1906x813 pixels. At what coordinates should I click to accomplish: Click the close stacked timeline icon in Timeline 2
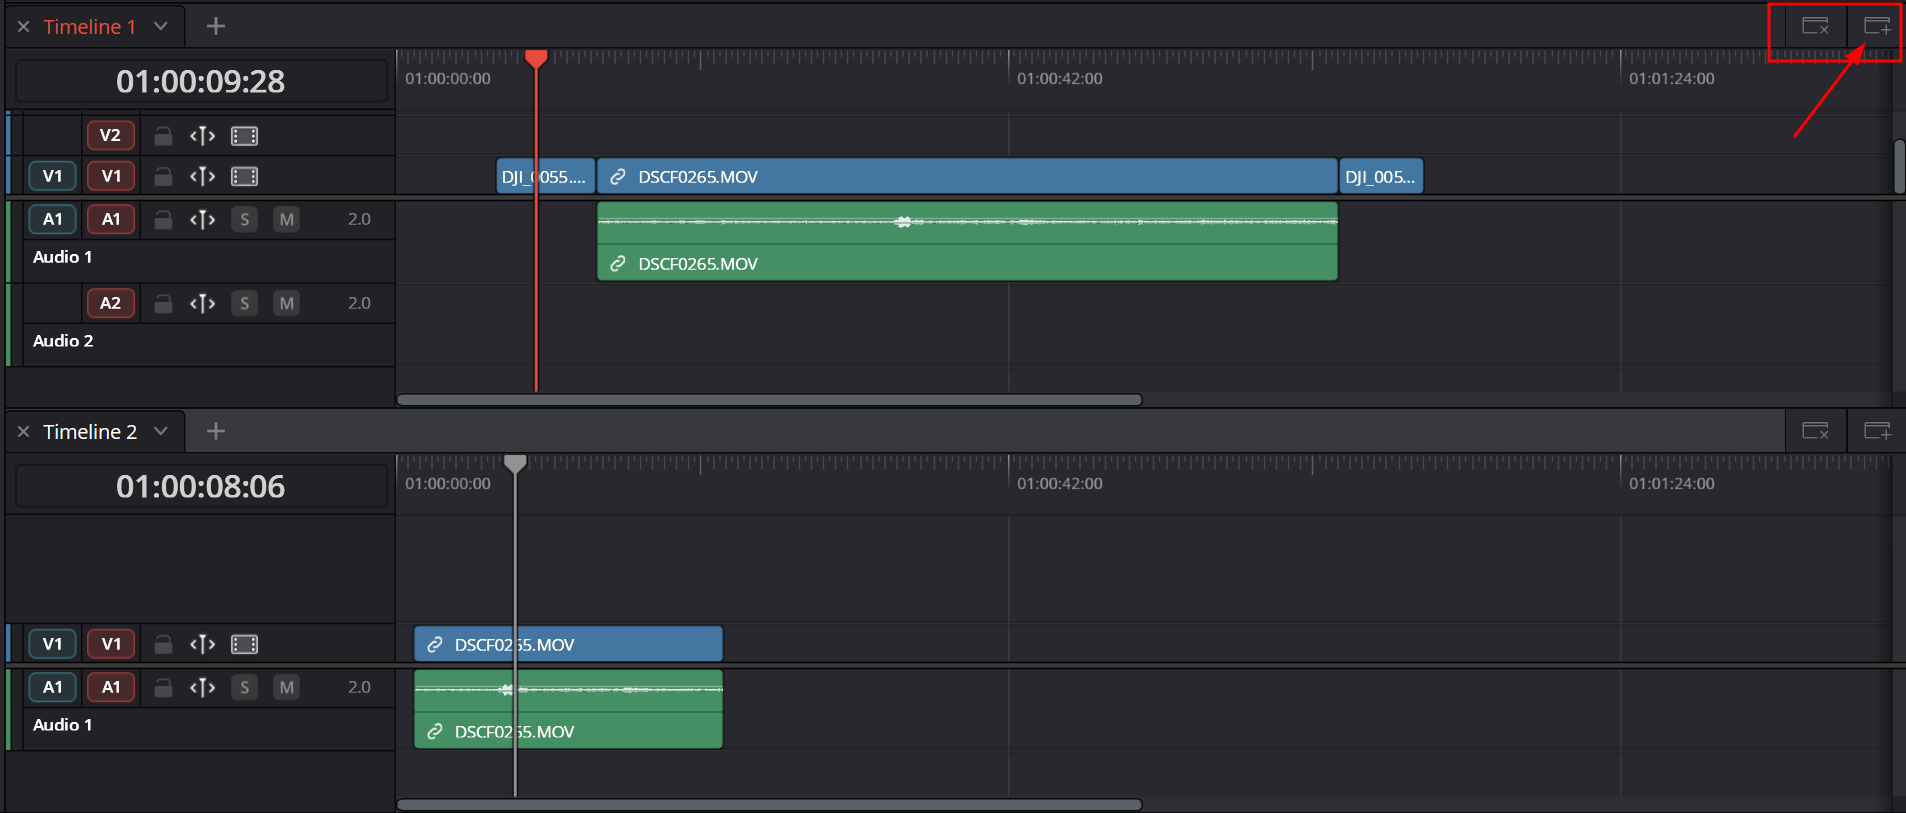click(x=1815, y=431)
